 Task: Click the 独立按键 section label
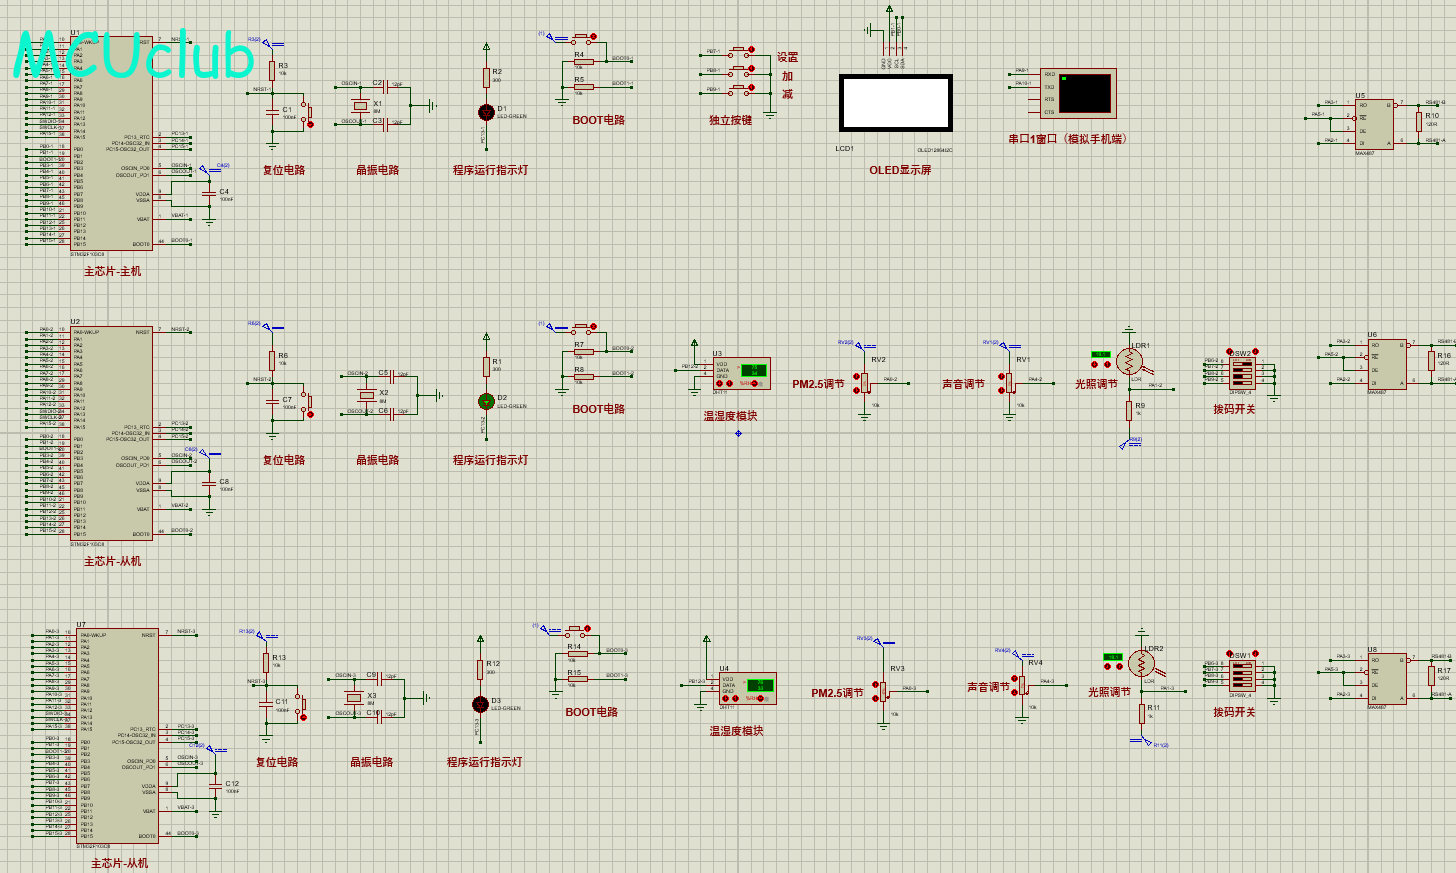point(730,120)
